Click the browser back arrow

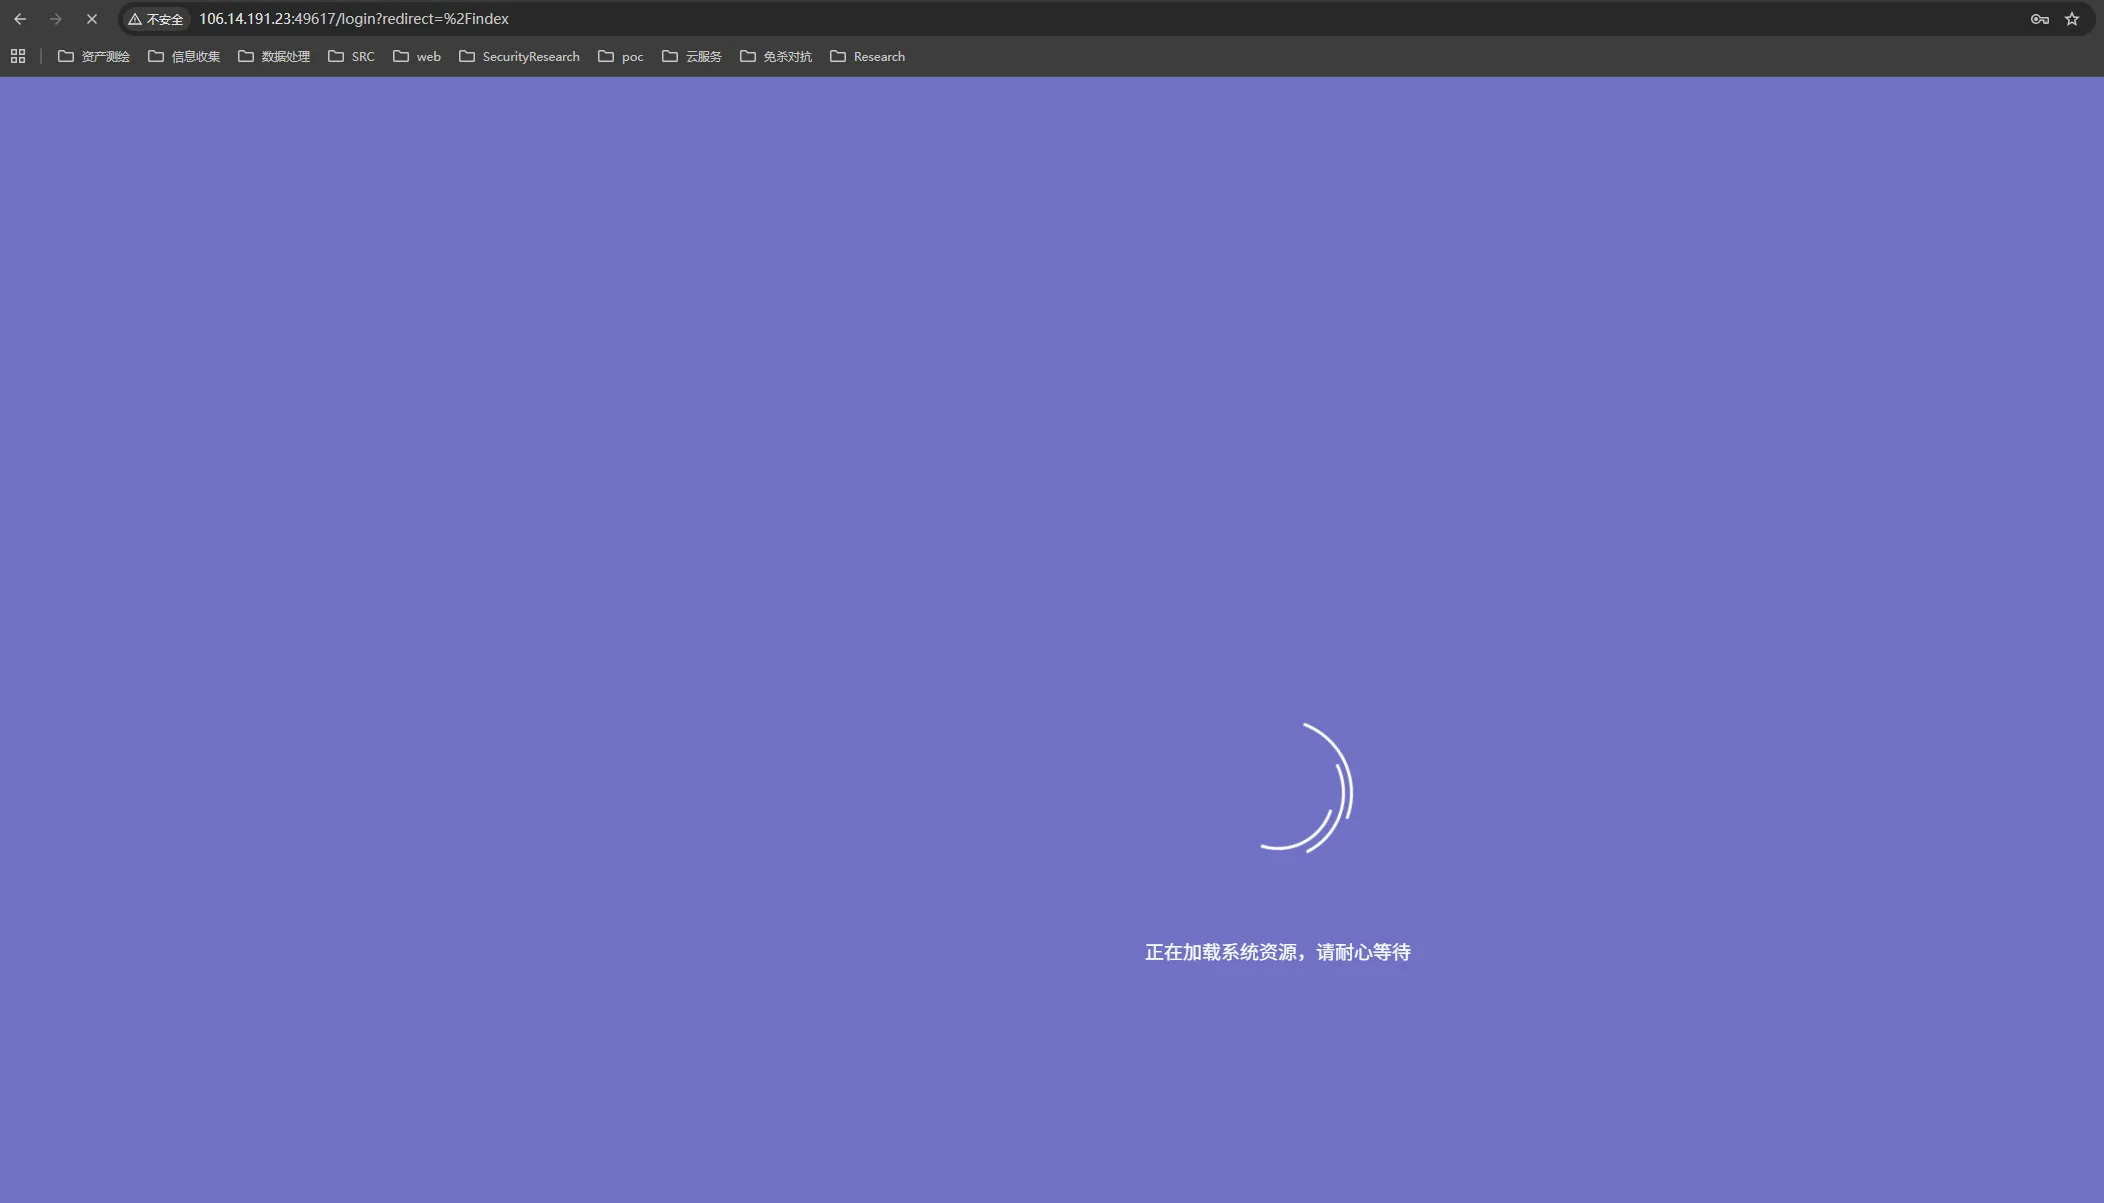pos(20,19)
